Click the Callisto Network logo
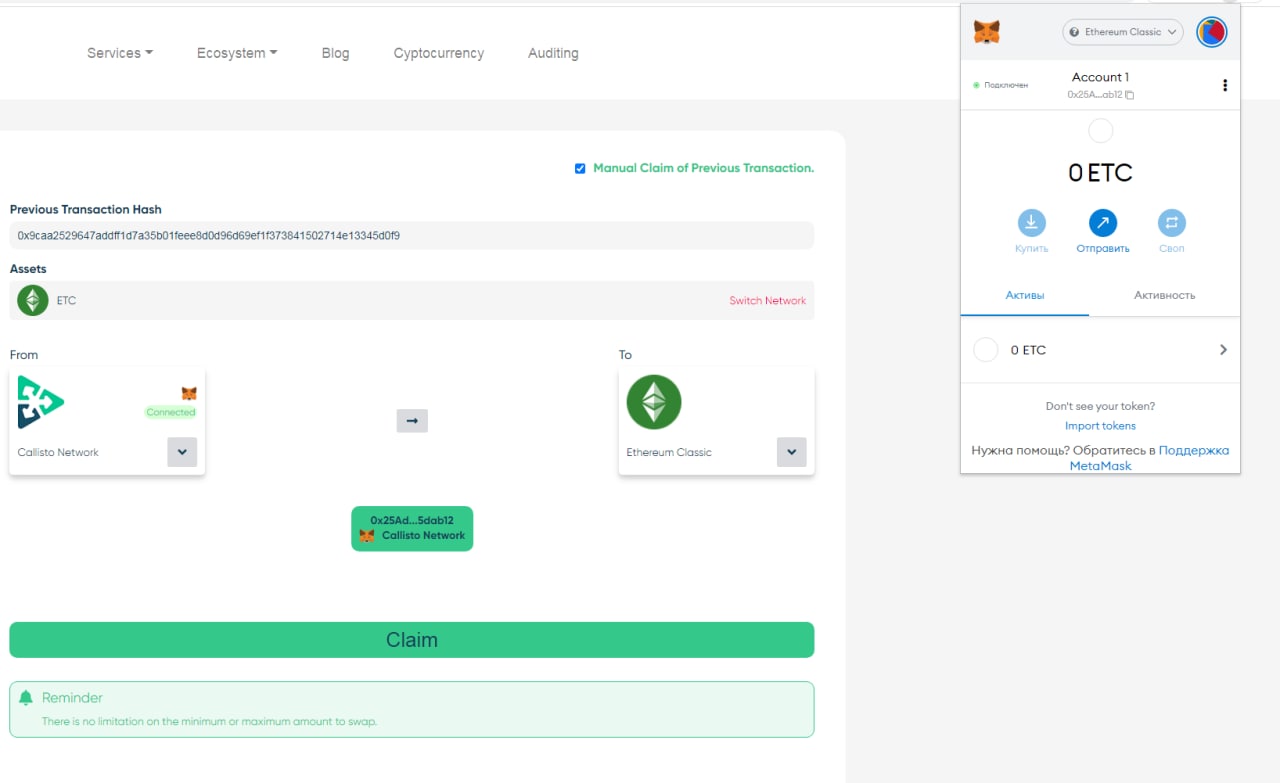 click(40, 402)
